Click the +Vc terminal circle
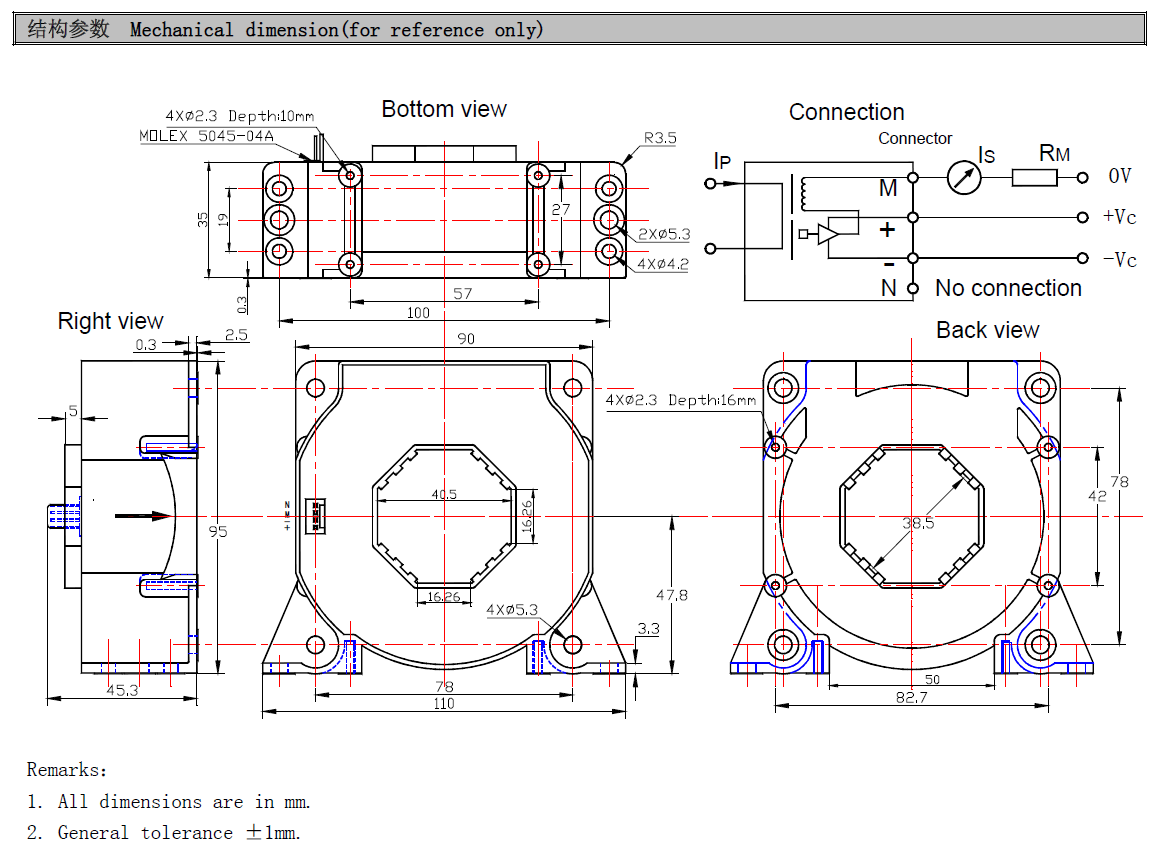1153x861 pixels. (1082, 217)
